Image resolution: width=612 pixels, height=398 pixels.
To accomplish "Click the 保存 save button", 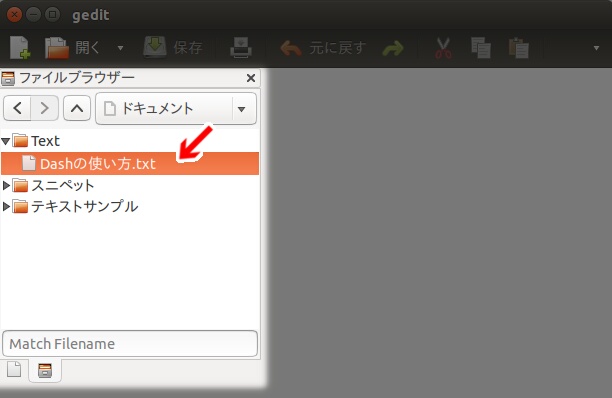I will (x=173, y=48).
